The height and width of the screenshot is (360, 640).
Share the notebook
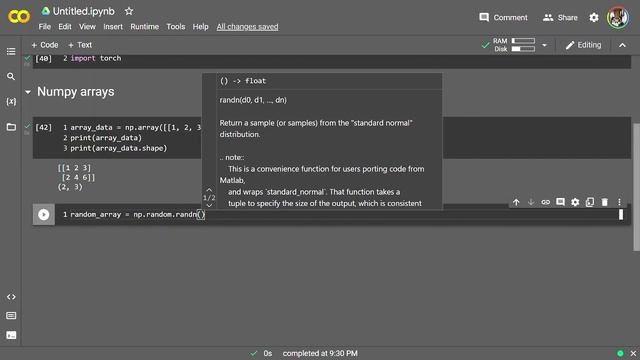coord(560,18)
